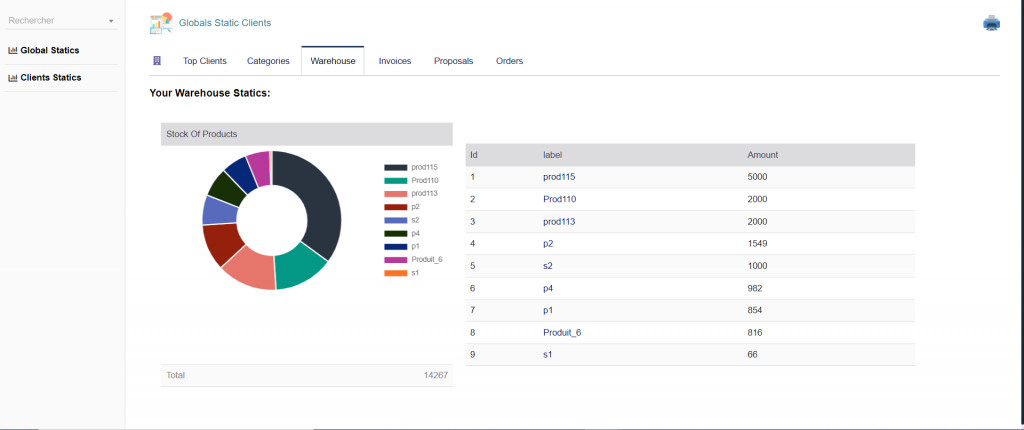Toggle the Prod110 legend entry
Screen dimensions: 1024x430
[x=424, y=180]
